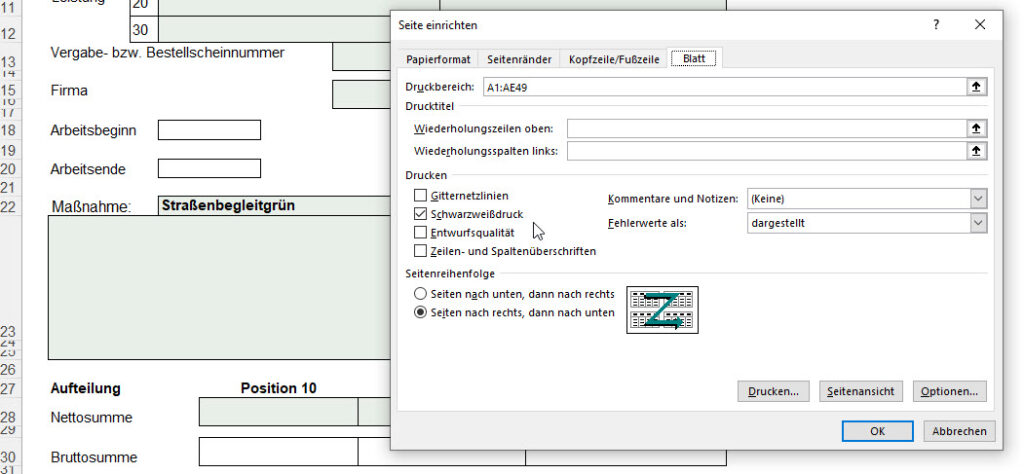Click the collapse icon beside Druckbereich field
1024x474 pixels.
click(976, 87)
